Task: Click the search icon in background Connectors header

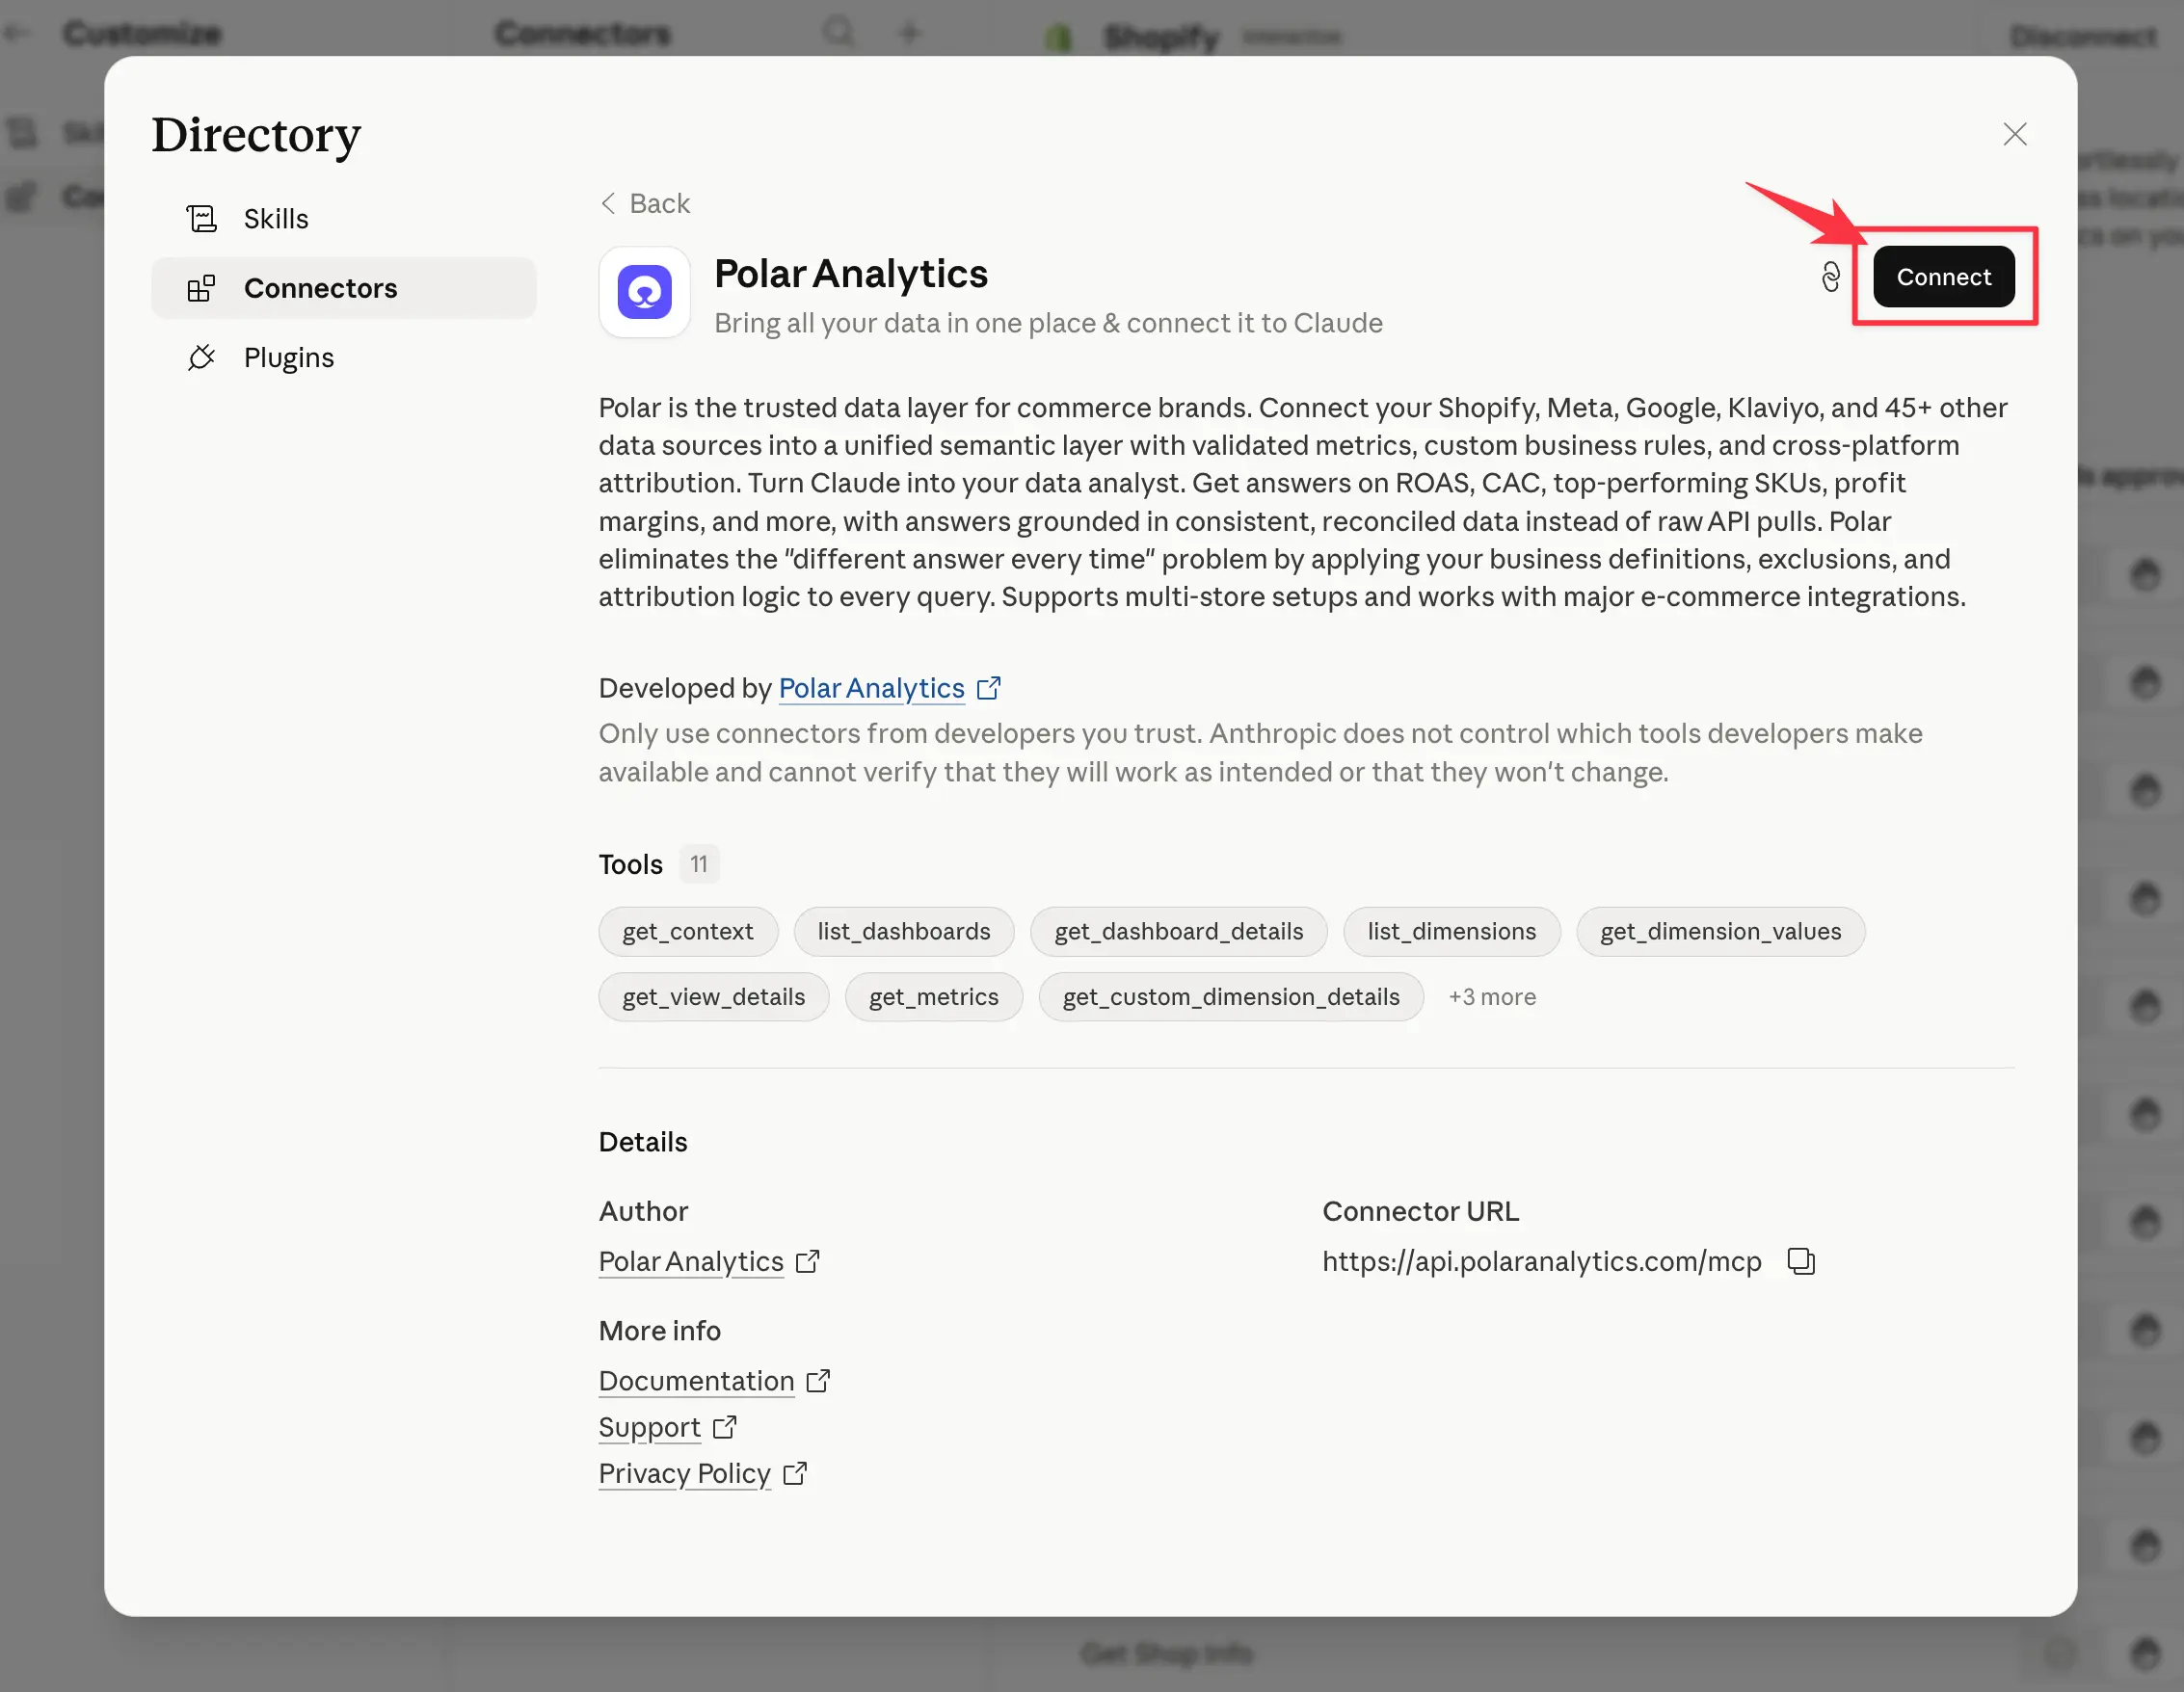Action: click(838, 32)
